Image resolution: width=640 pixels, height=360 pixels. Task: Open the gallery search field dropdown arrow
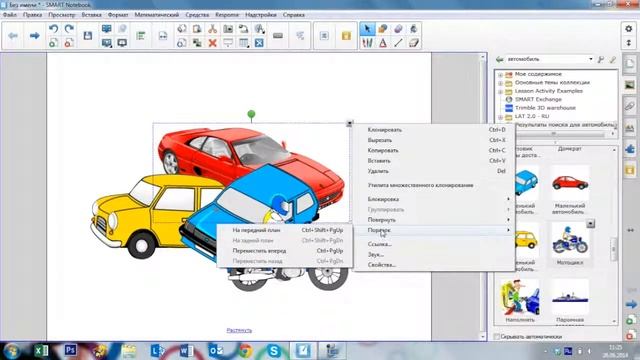[591, 60]
